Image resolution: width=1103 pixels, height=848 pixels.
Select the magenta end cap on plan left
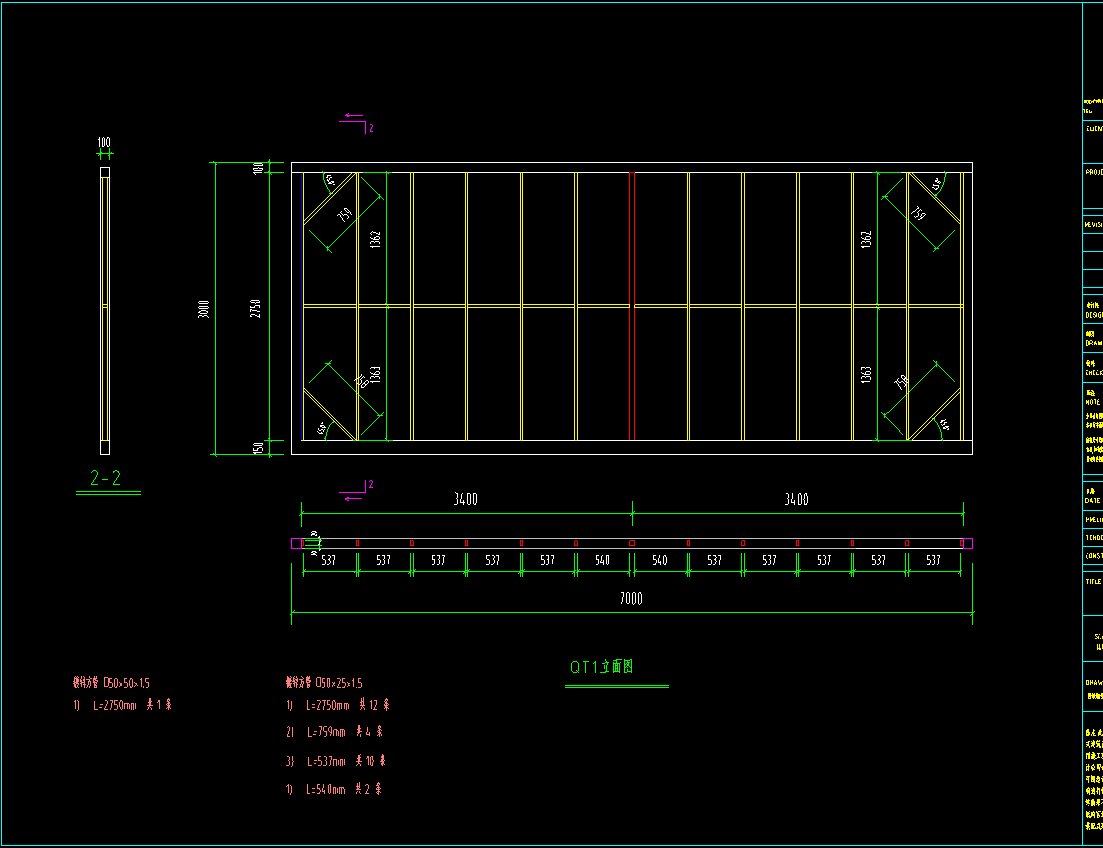[296, 543]
